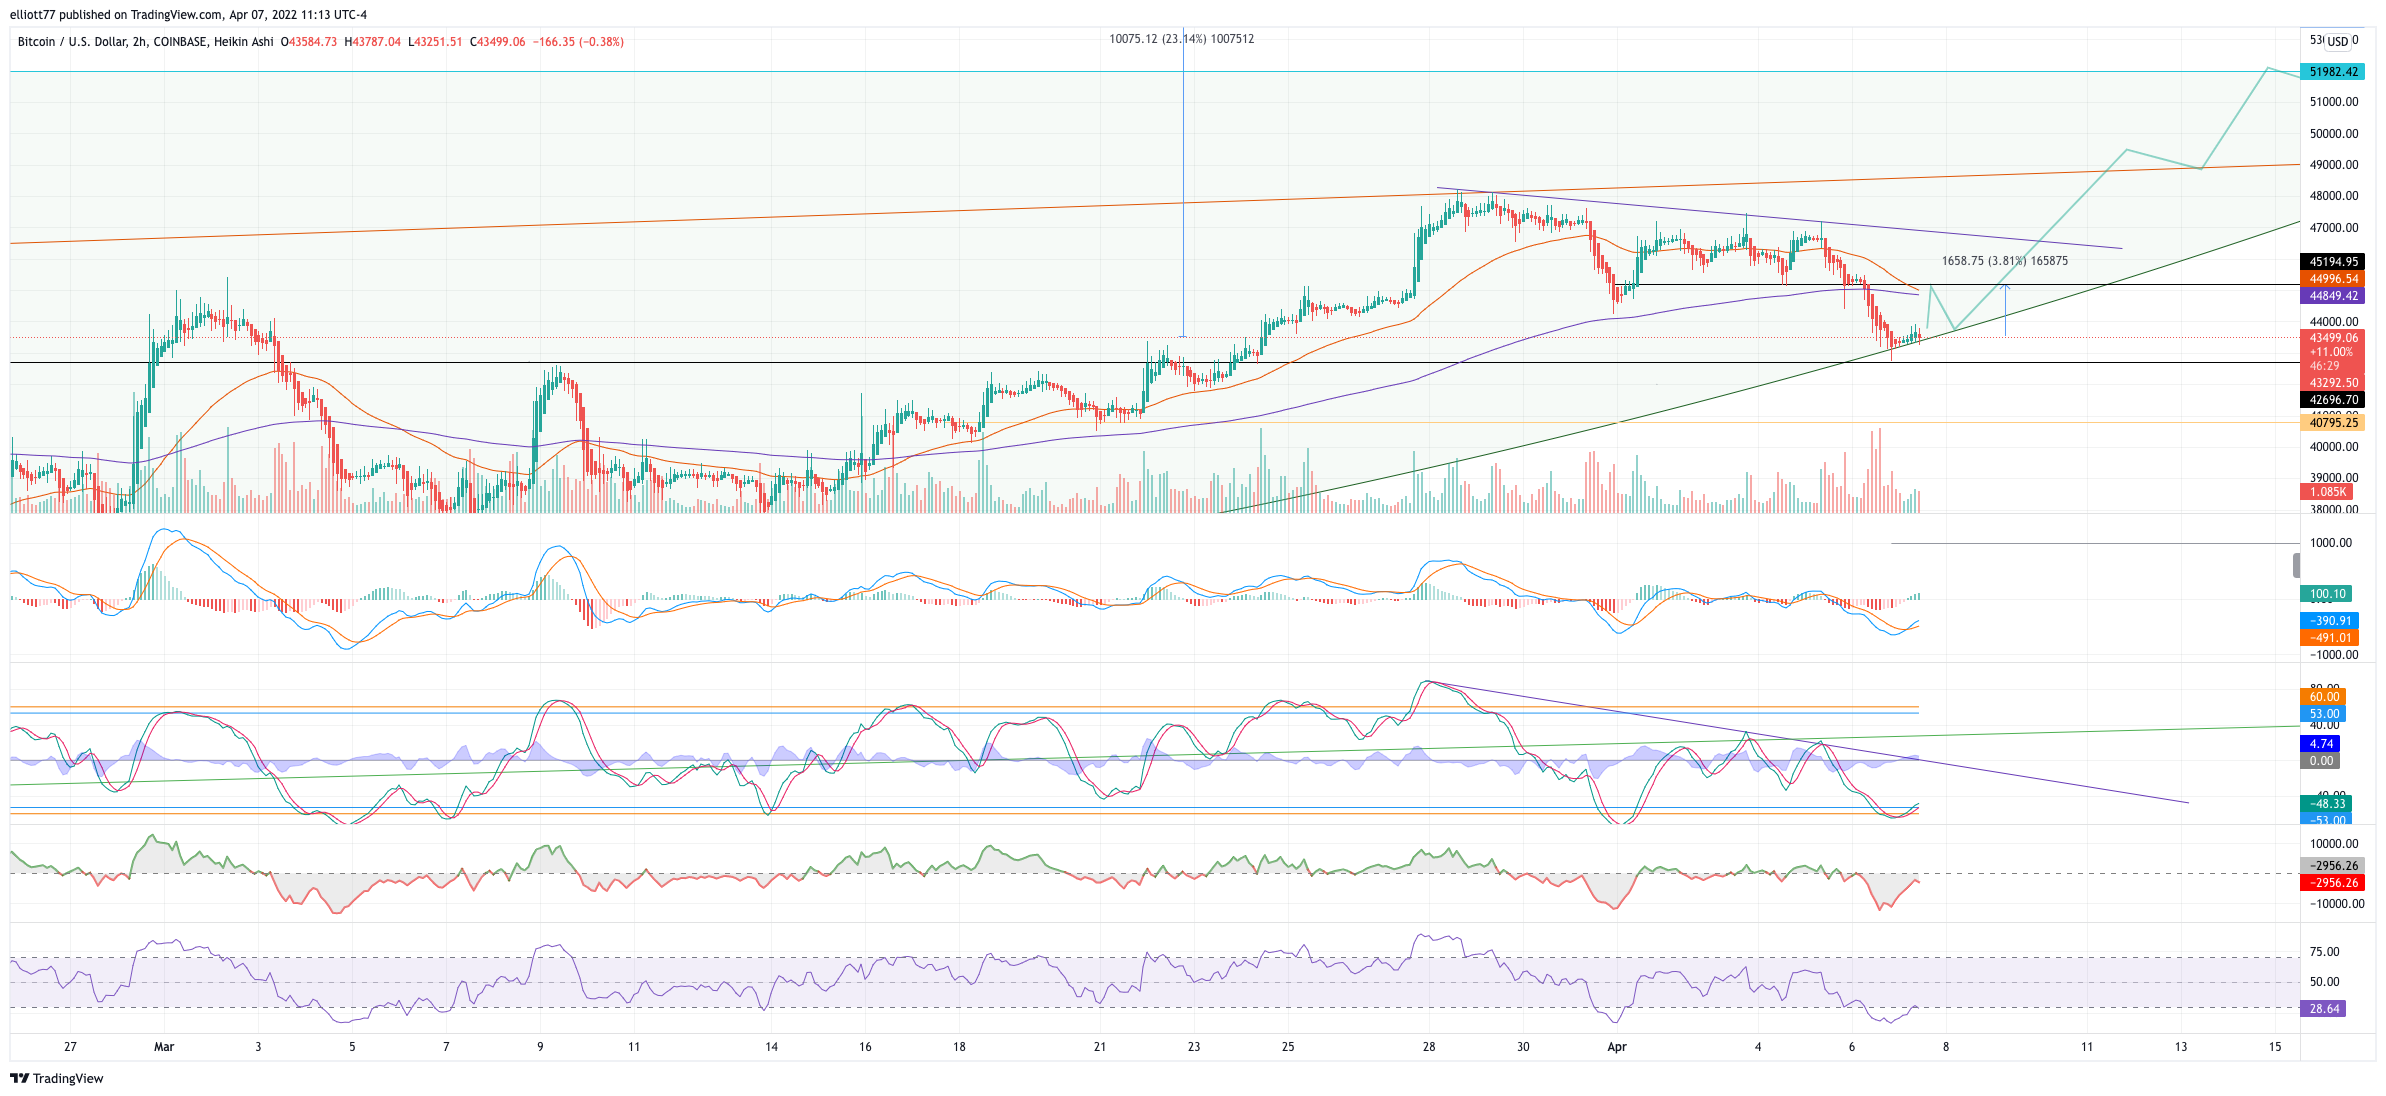Click the red 43292.50 price label
The height and width of the screenshot is (1096, 2386).
[2333, 383]
